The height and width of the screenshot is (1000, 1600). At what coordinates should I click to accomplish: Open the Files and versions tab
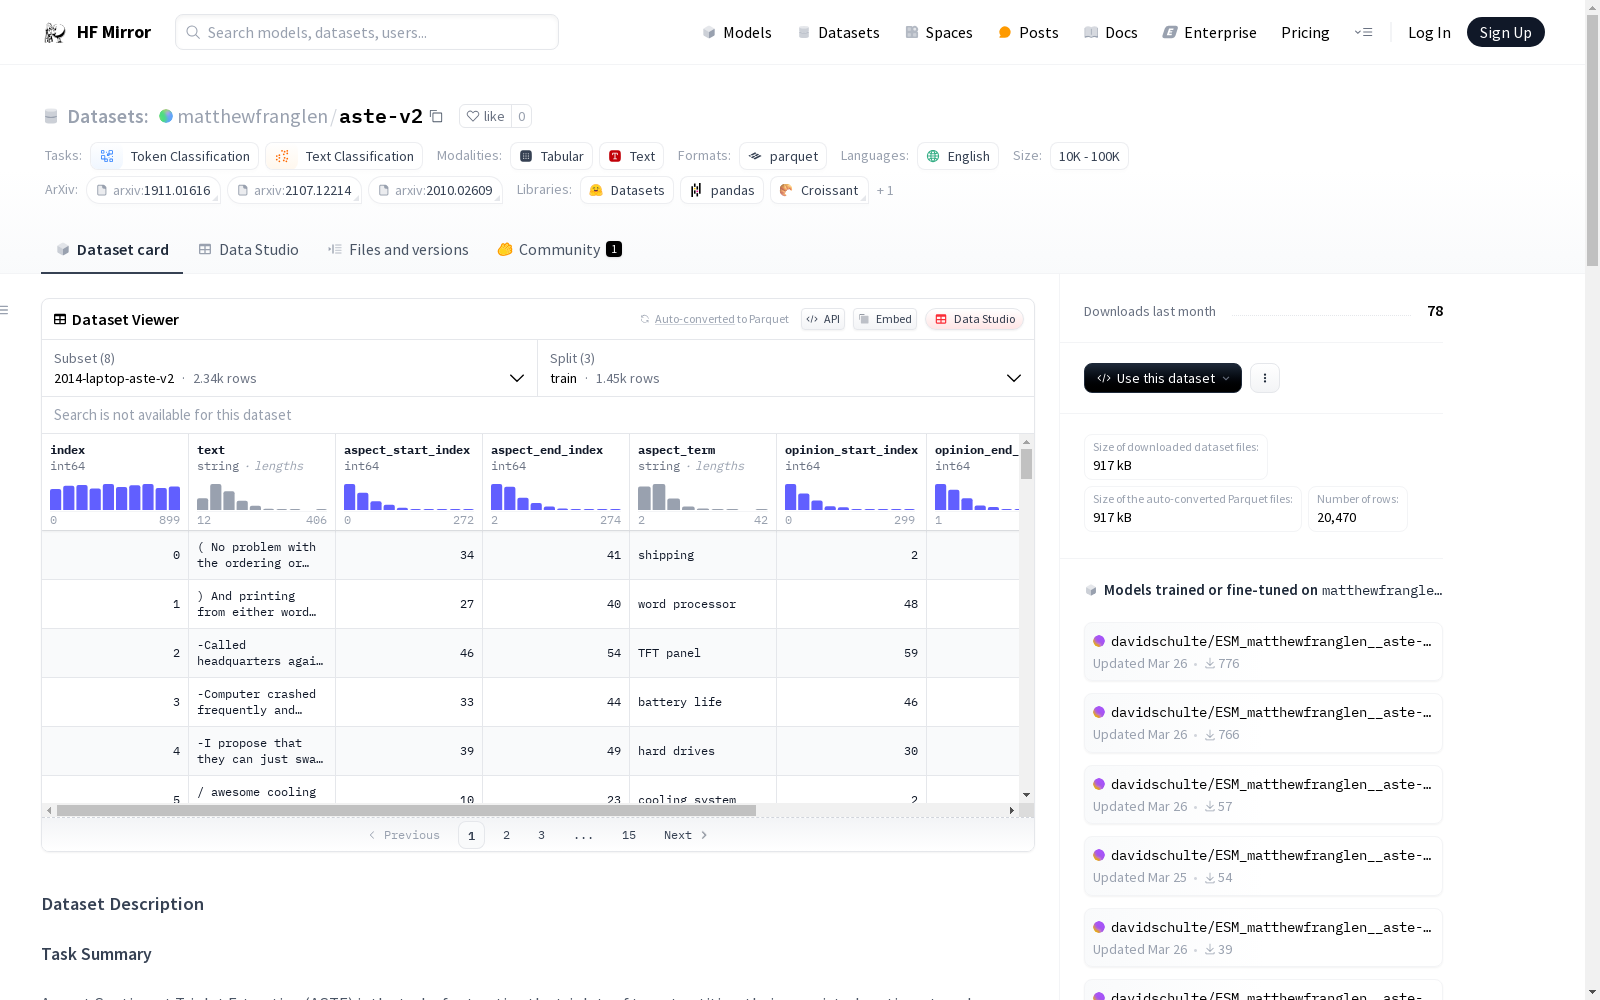(x=398, y=250)
